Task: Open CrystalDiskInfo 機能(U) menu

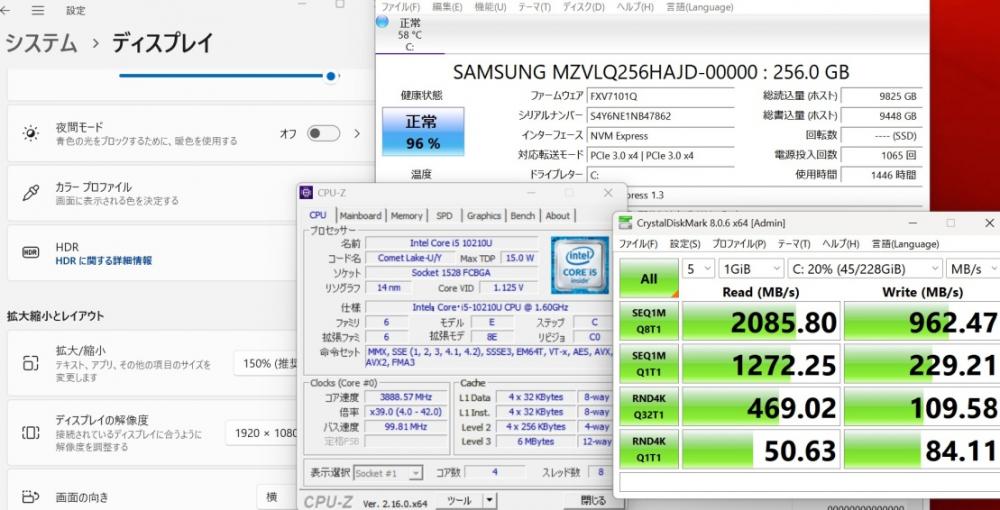Action: click(490, 7)
